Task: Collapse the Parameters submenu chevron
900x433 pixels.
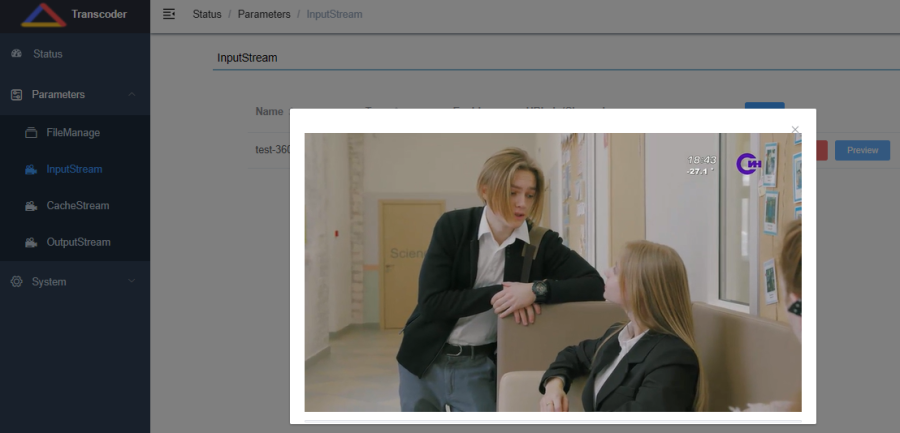Action: (x=132, y=94)
